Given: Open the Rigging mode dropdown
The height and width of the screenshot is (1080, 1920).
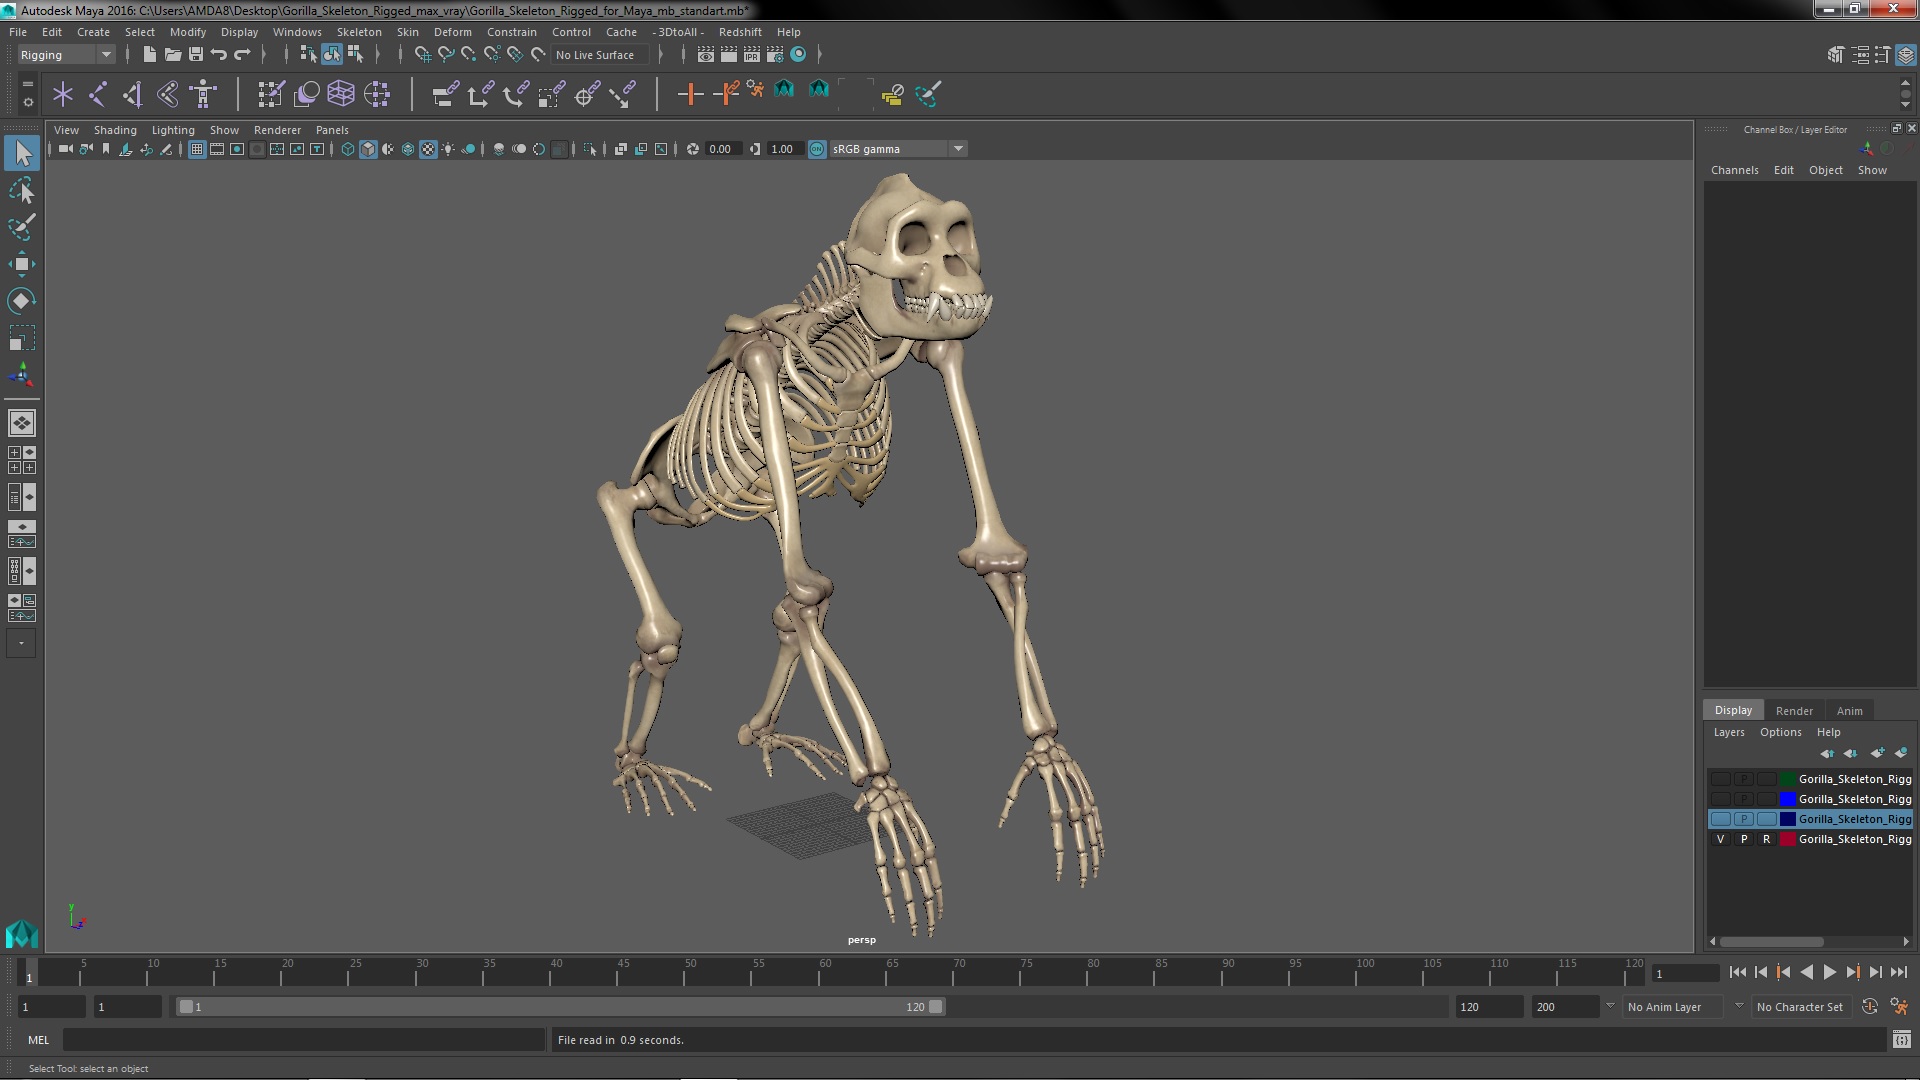Looking at the screenshot, I should click(104, 54).
